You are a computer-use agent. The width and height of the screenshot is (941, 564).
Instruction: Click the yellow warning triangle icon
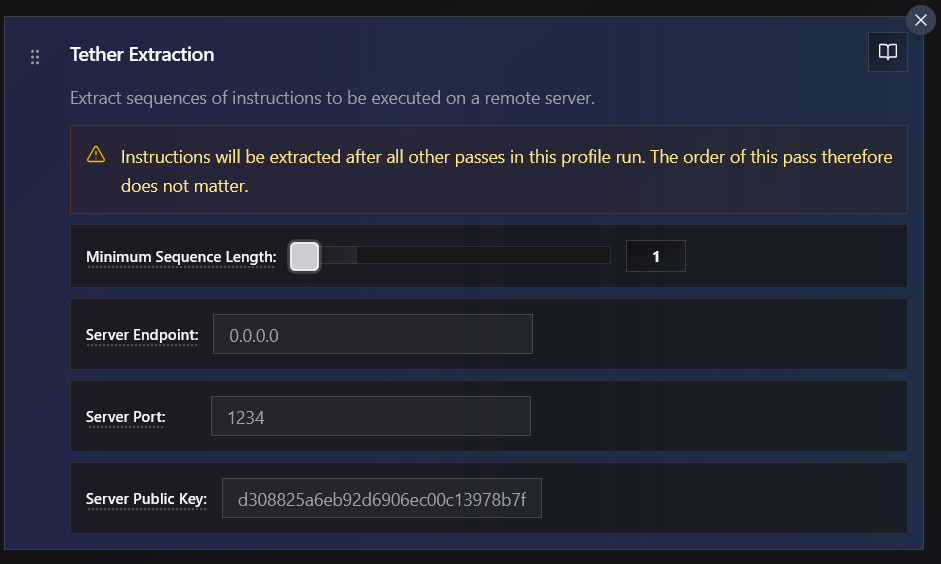[x=96, y=154]
